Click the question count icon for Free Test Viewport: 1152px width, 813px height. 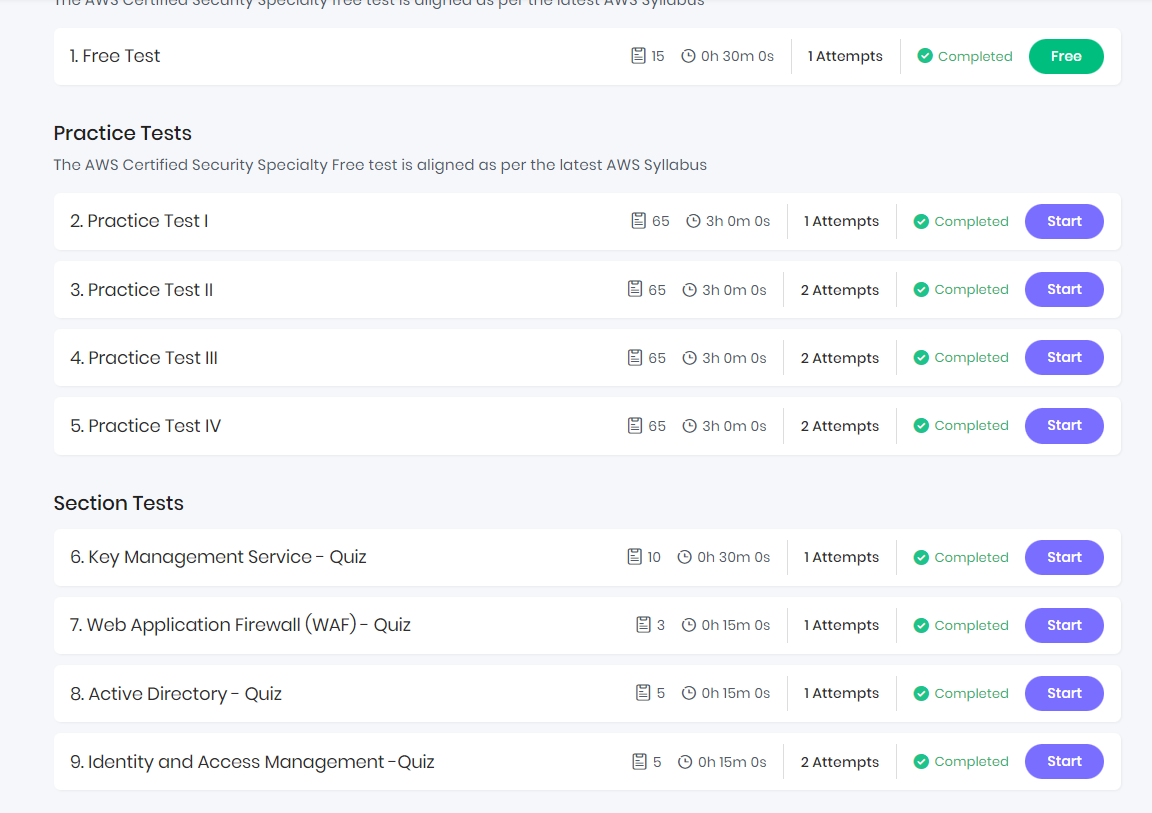[638, 56]
